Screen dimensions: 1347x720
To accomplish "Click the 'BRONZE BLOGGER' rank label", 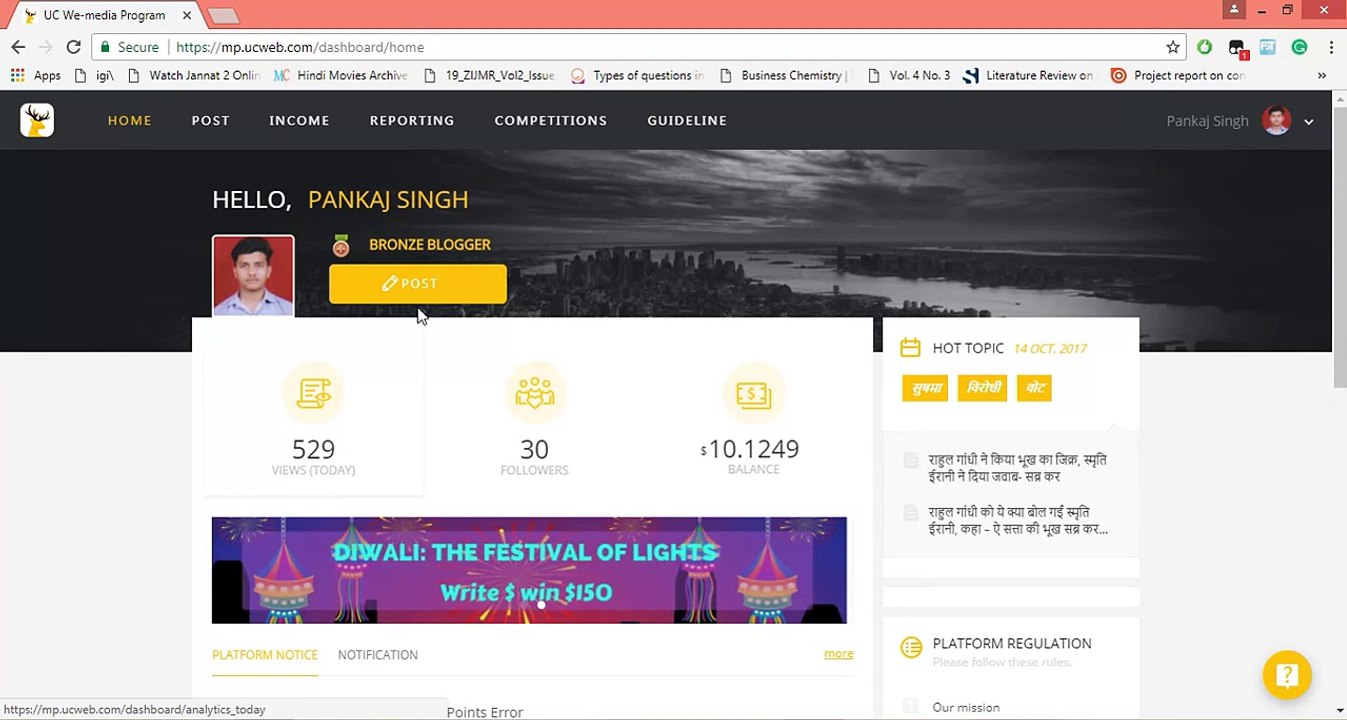I will [430, 245].
